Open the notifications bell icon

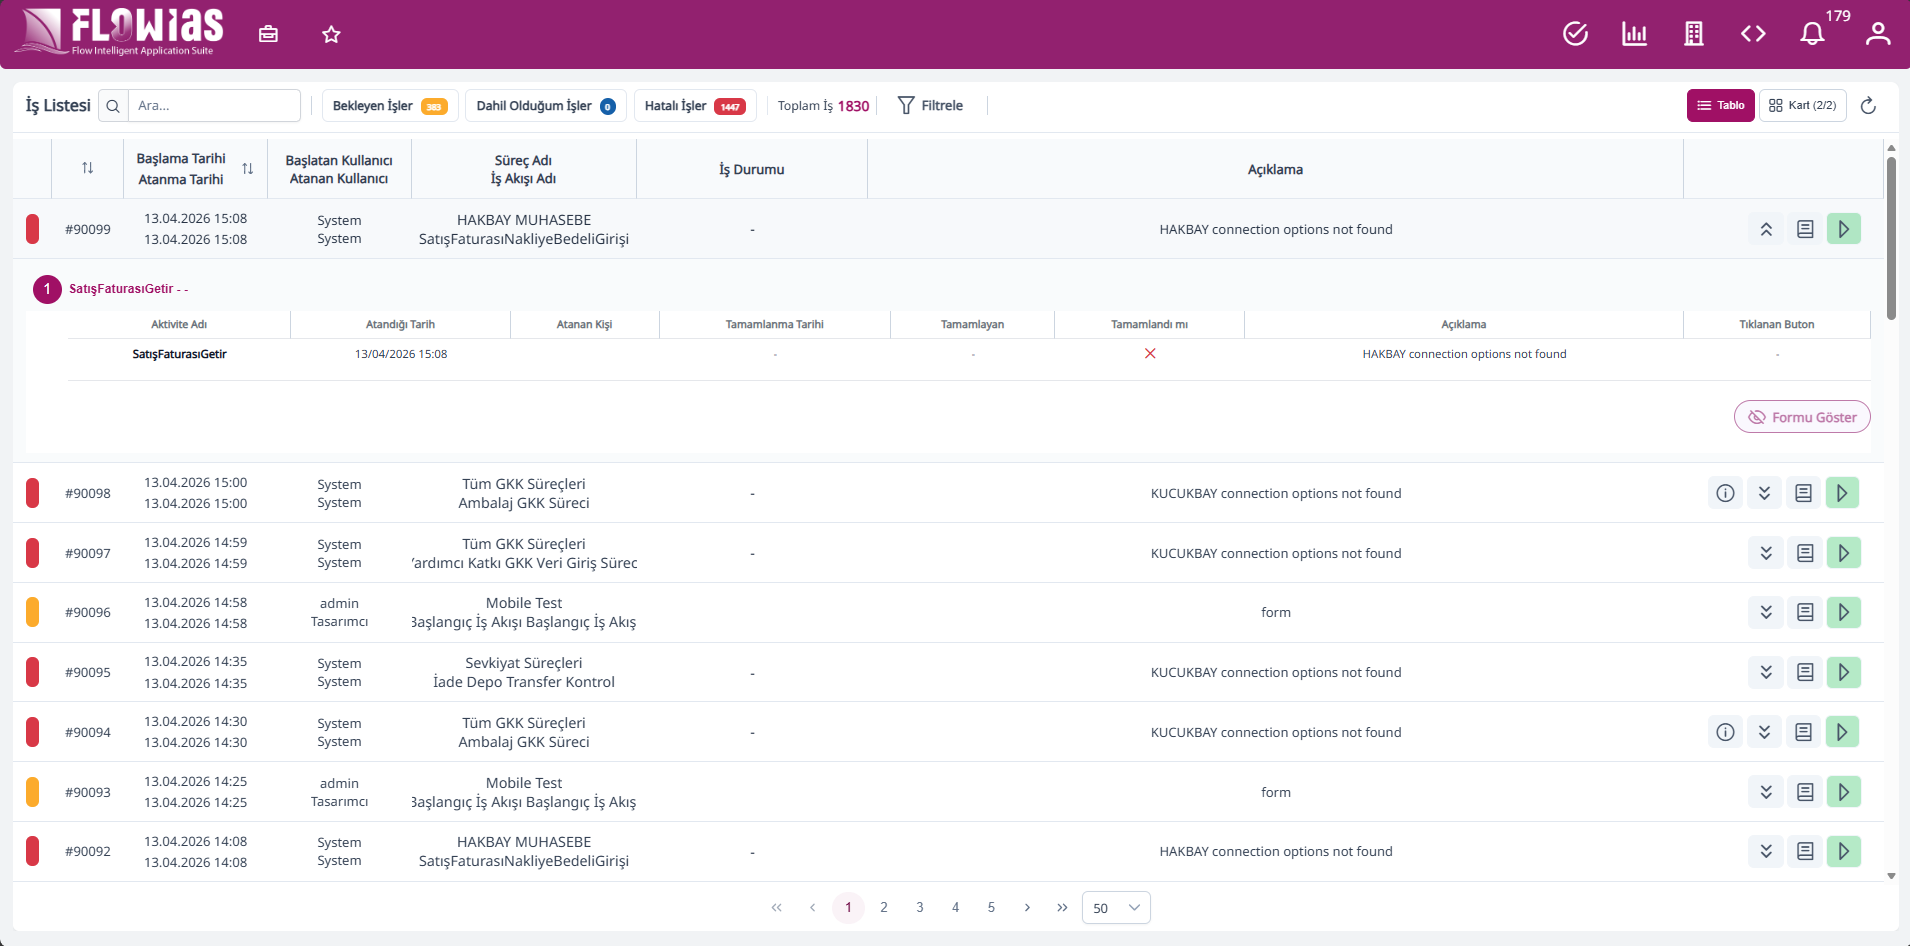pyautogui.click(x=1812, y=34)
